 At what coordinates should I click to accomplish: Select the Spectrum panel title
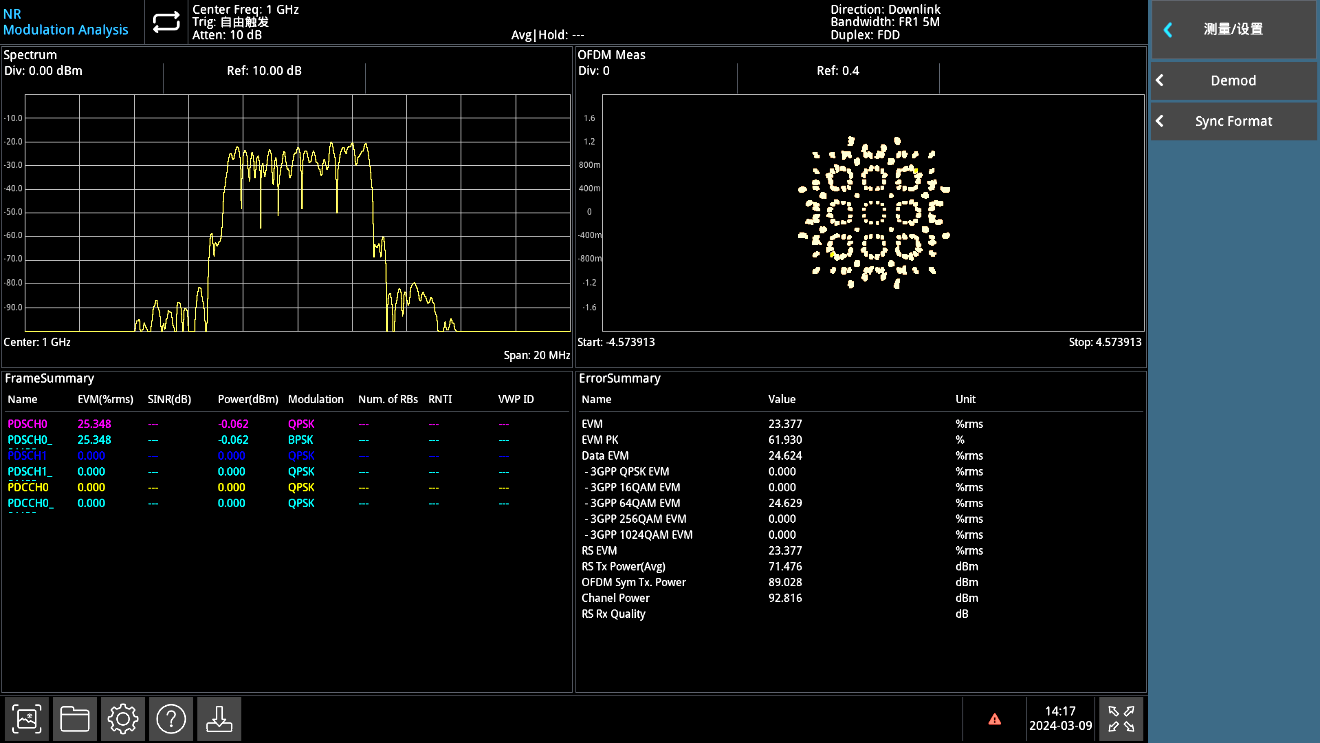31,55
